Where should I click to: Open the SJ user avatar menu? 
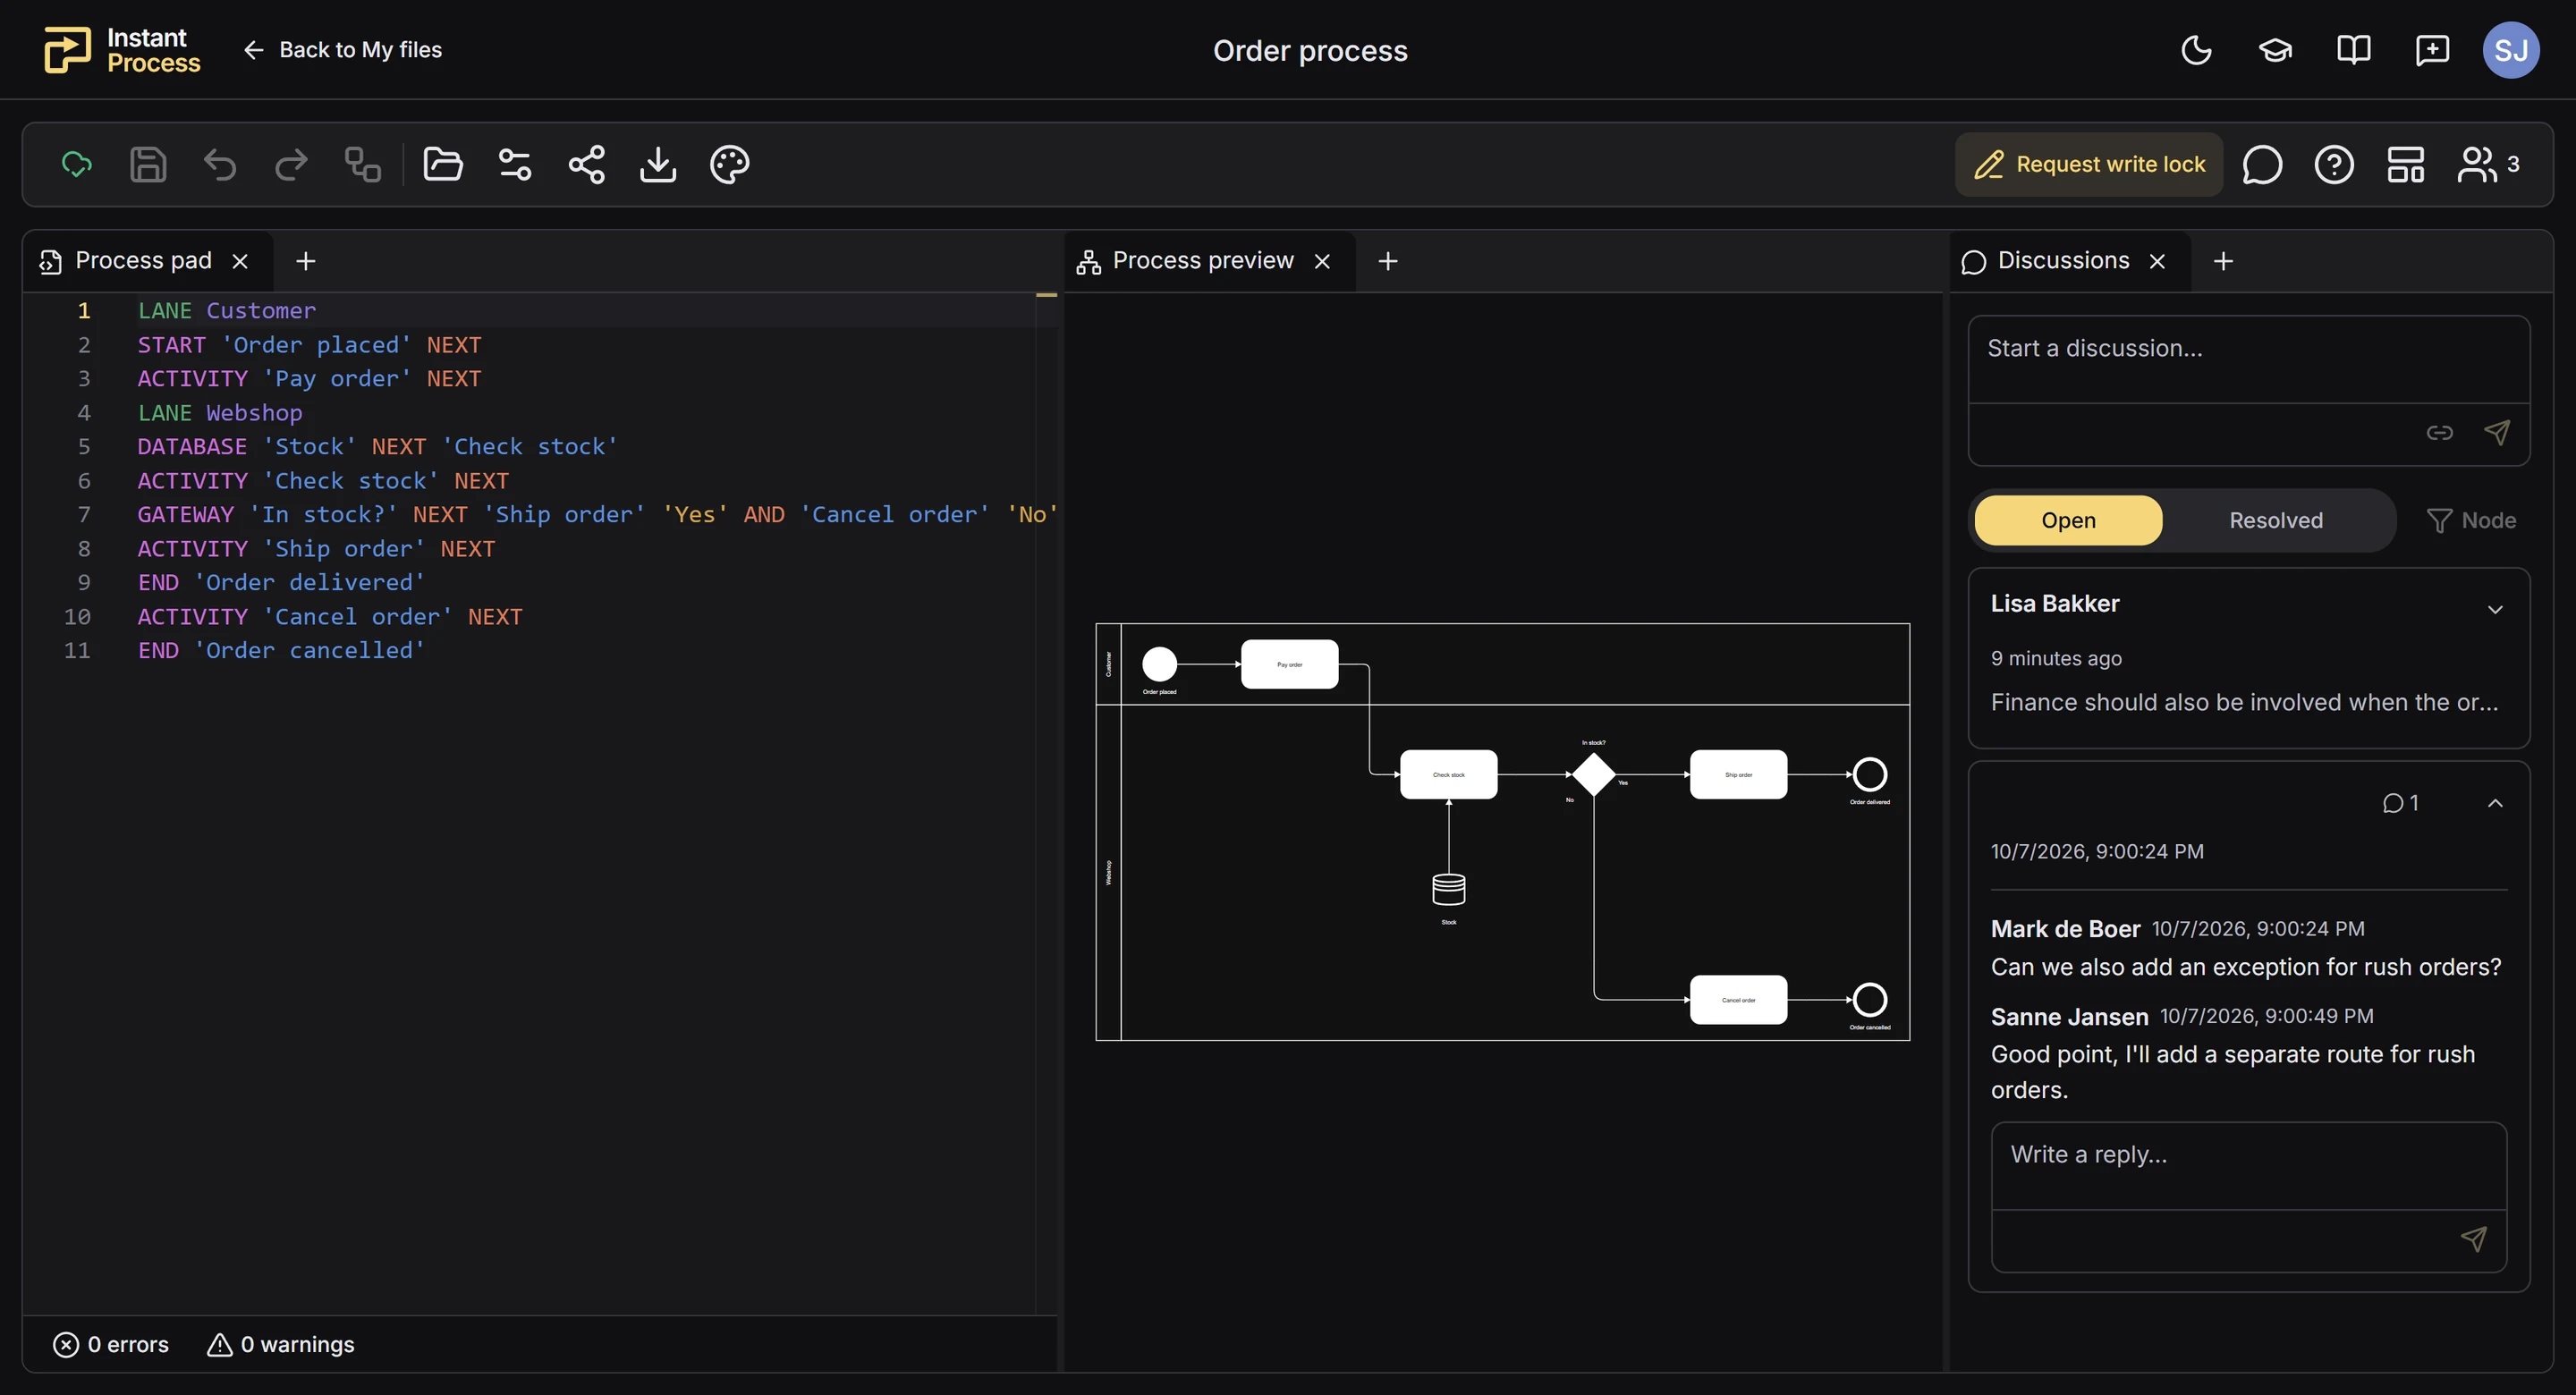coord(2511,50)
